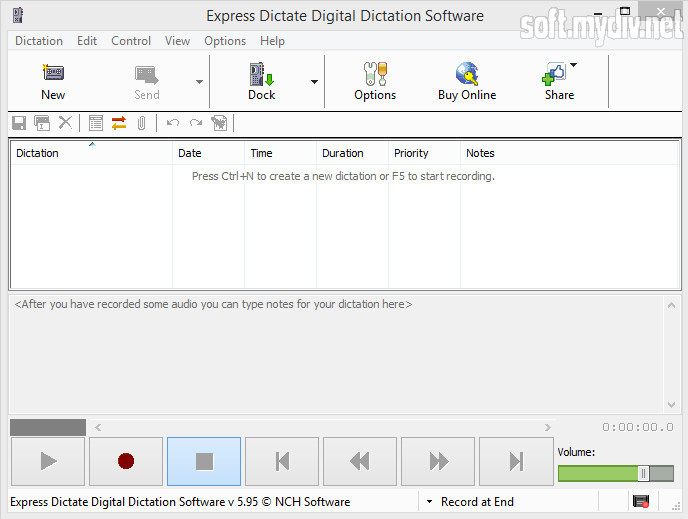Screen dimensions: 688x519
Task: Start playback with the Play button
Action: 48,461
